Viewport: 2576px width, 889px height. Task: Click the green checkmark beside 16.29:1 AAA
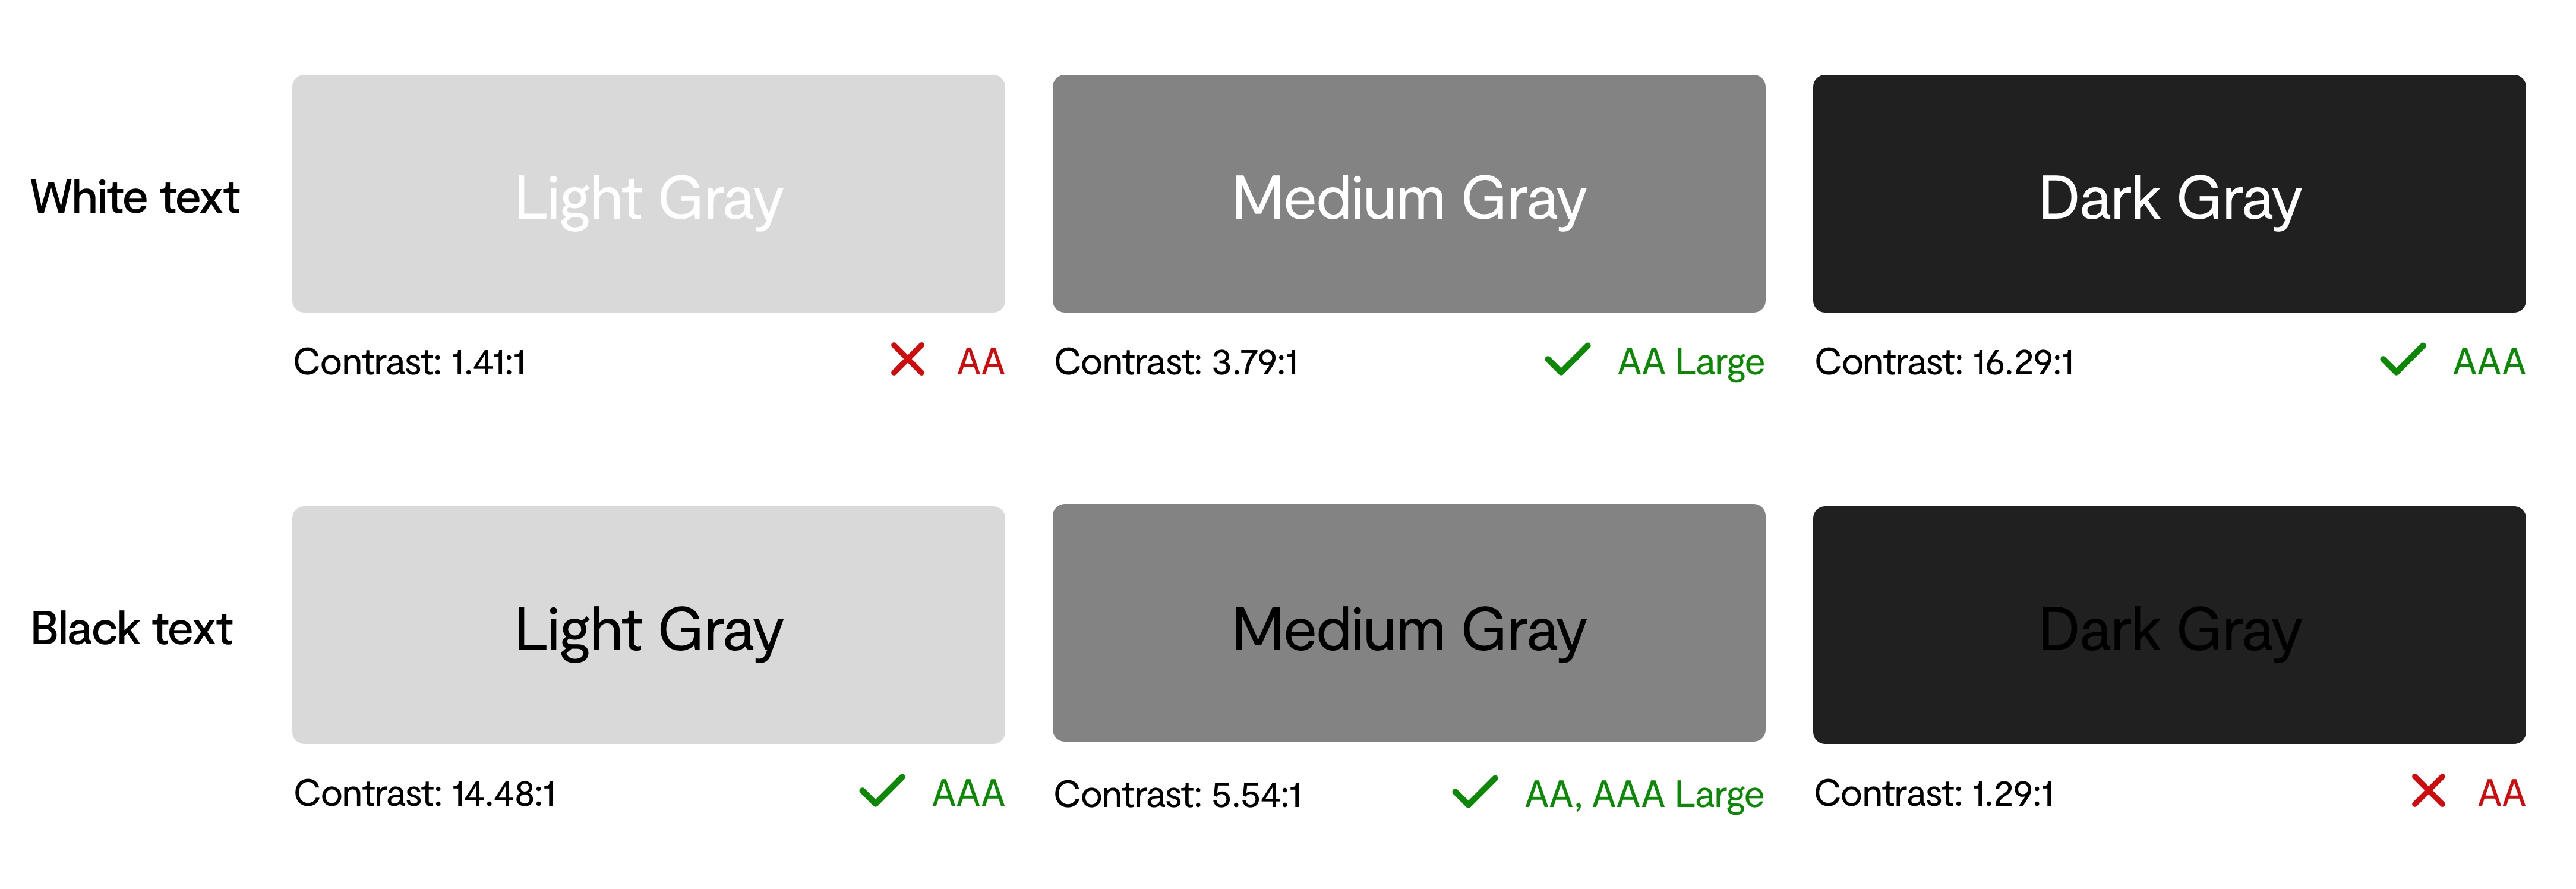tap(2402, 360)
